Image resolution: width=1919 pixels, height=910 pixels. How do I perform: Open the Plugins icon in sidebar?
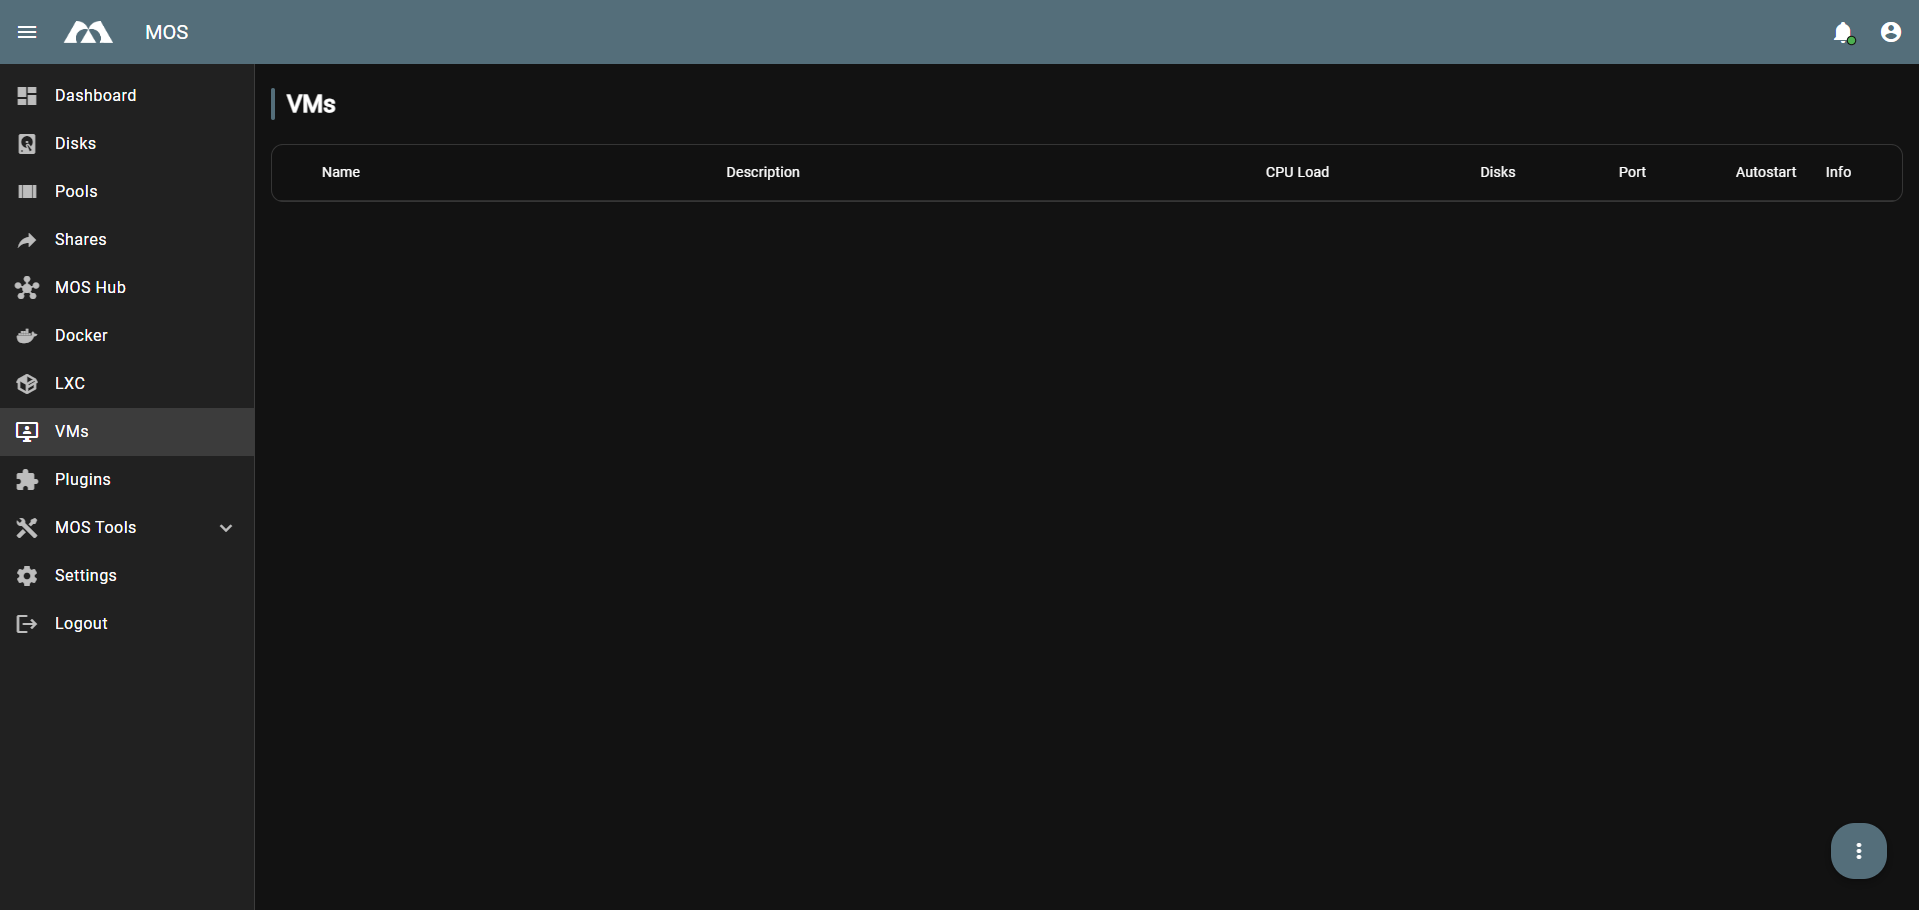[x=26, y=479]
